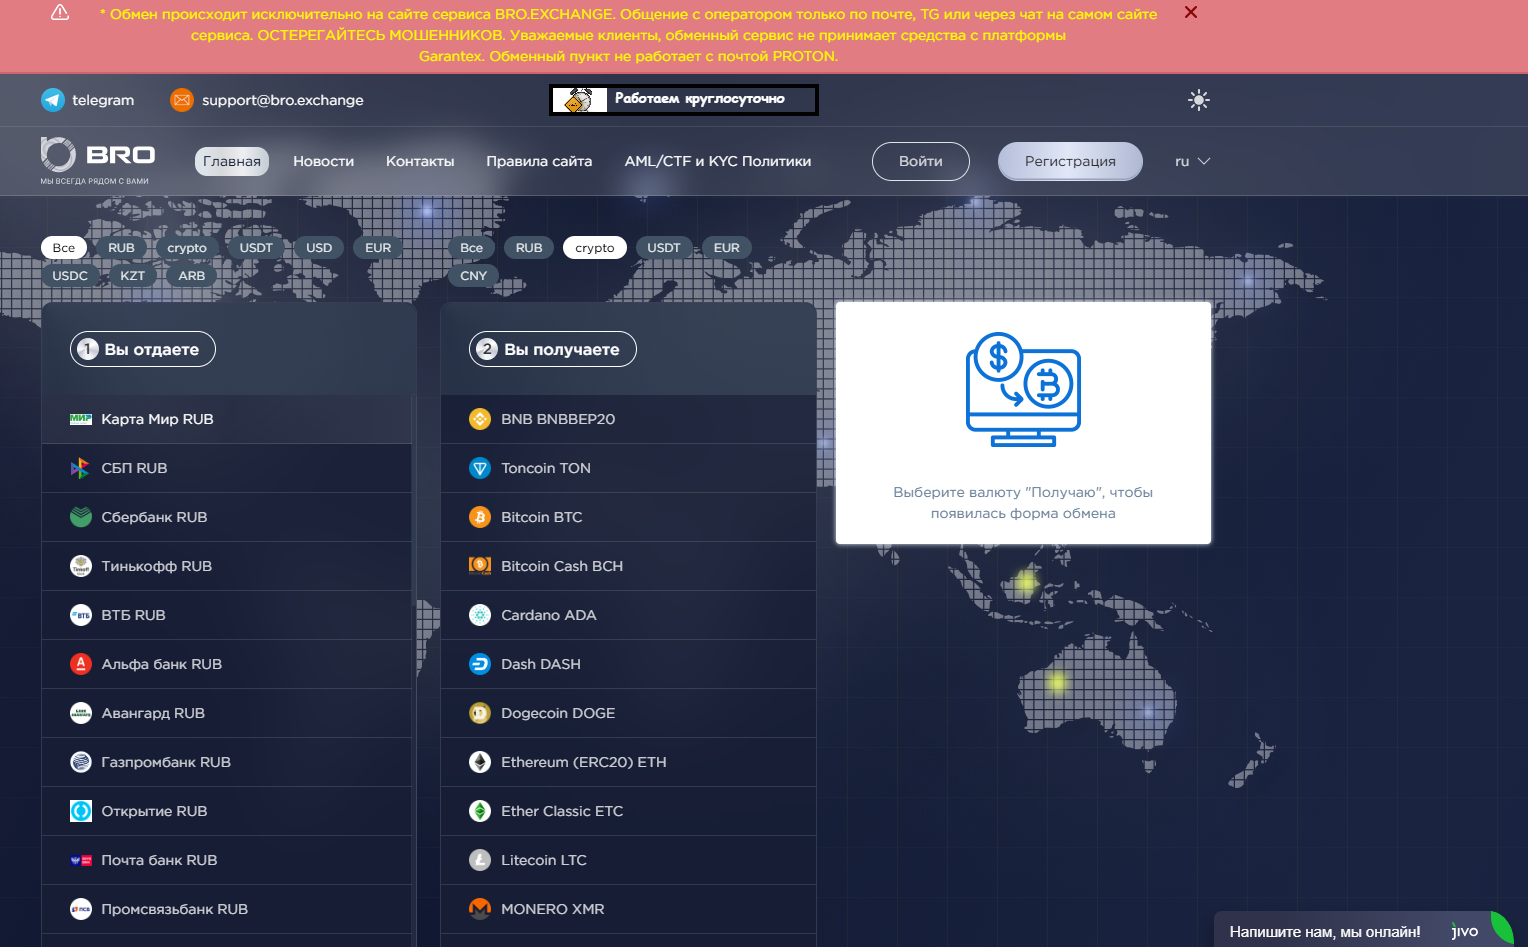Click the Ether Classic ETC icon

tap(480, 811)
